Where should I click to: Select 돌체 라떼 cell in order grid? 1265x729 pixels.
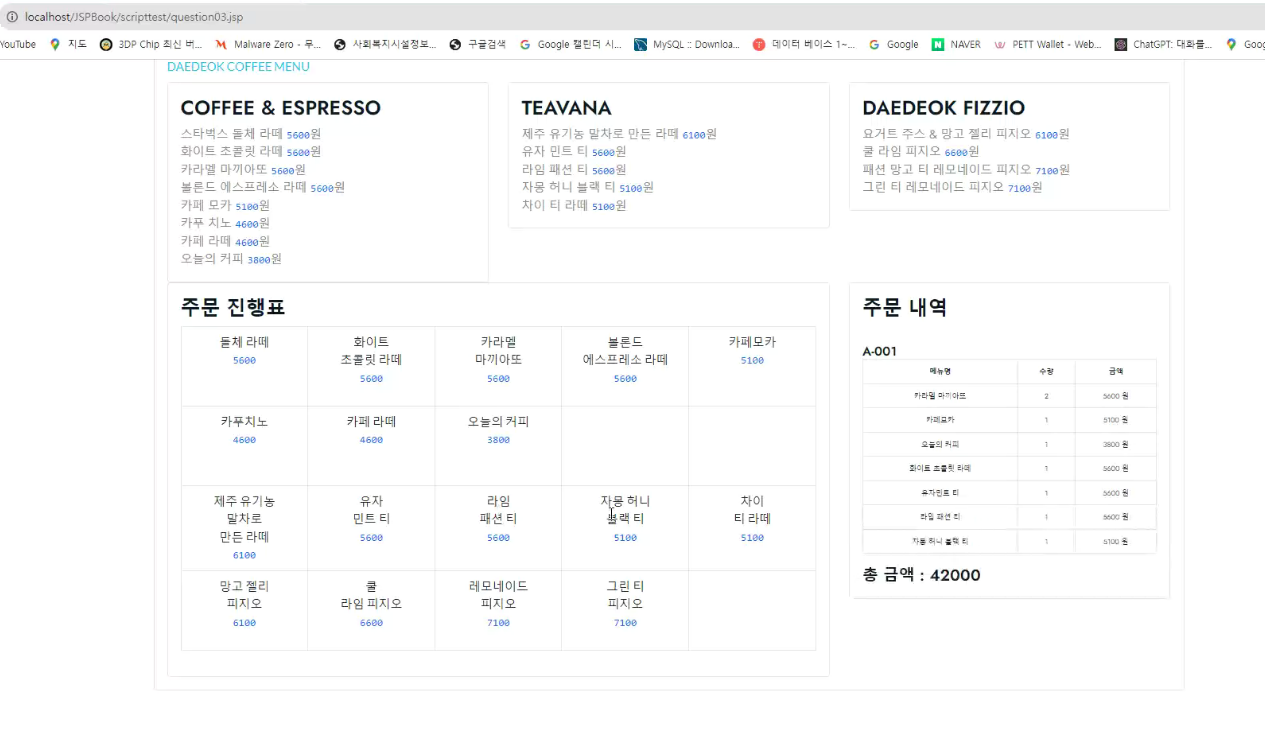coord(244,366)
